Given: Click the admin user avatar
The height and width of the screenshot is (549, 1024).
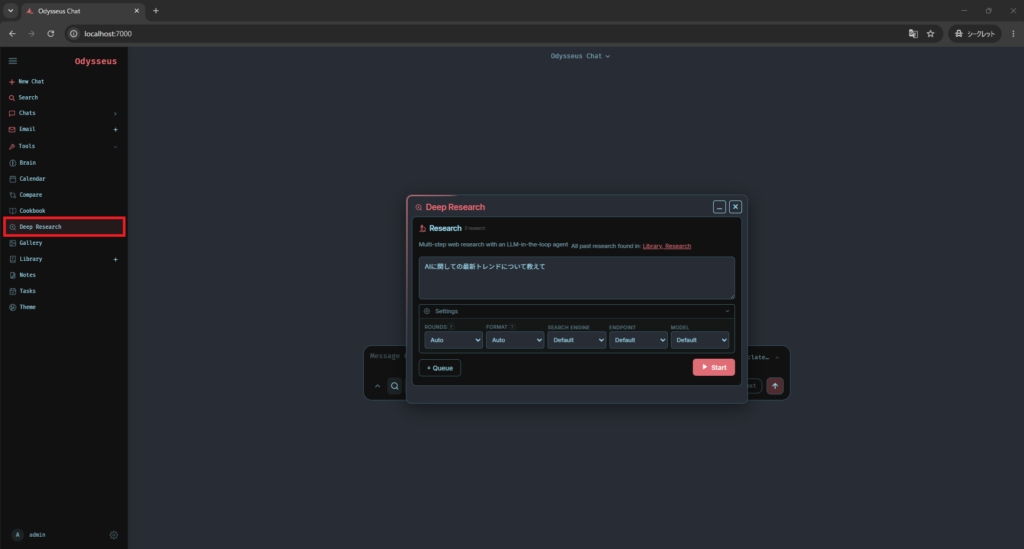Looking at the screenshot, I should 18,535.
